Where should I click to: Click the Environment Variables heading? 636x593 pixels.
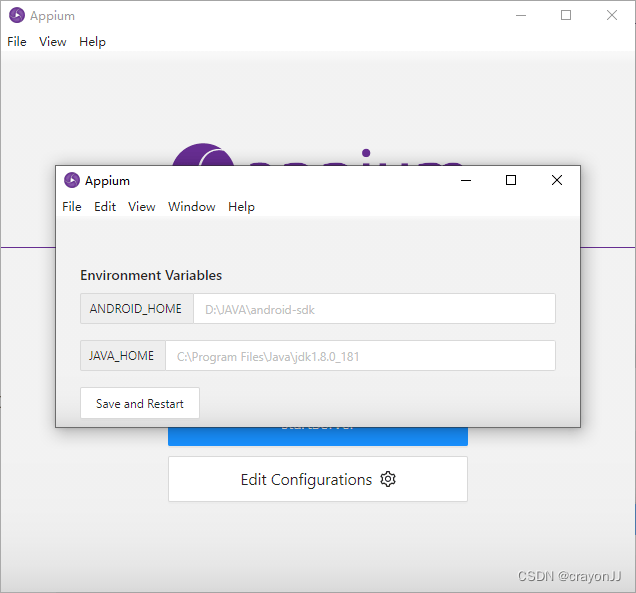click(151, 275)
